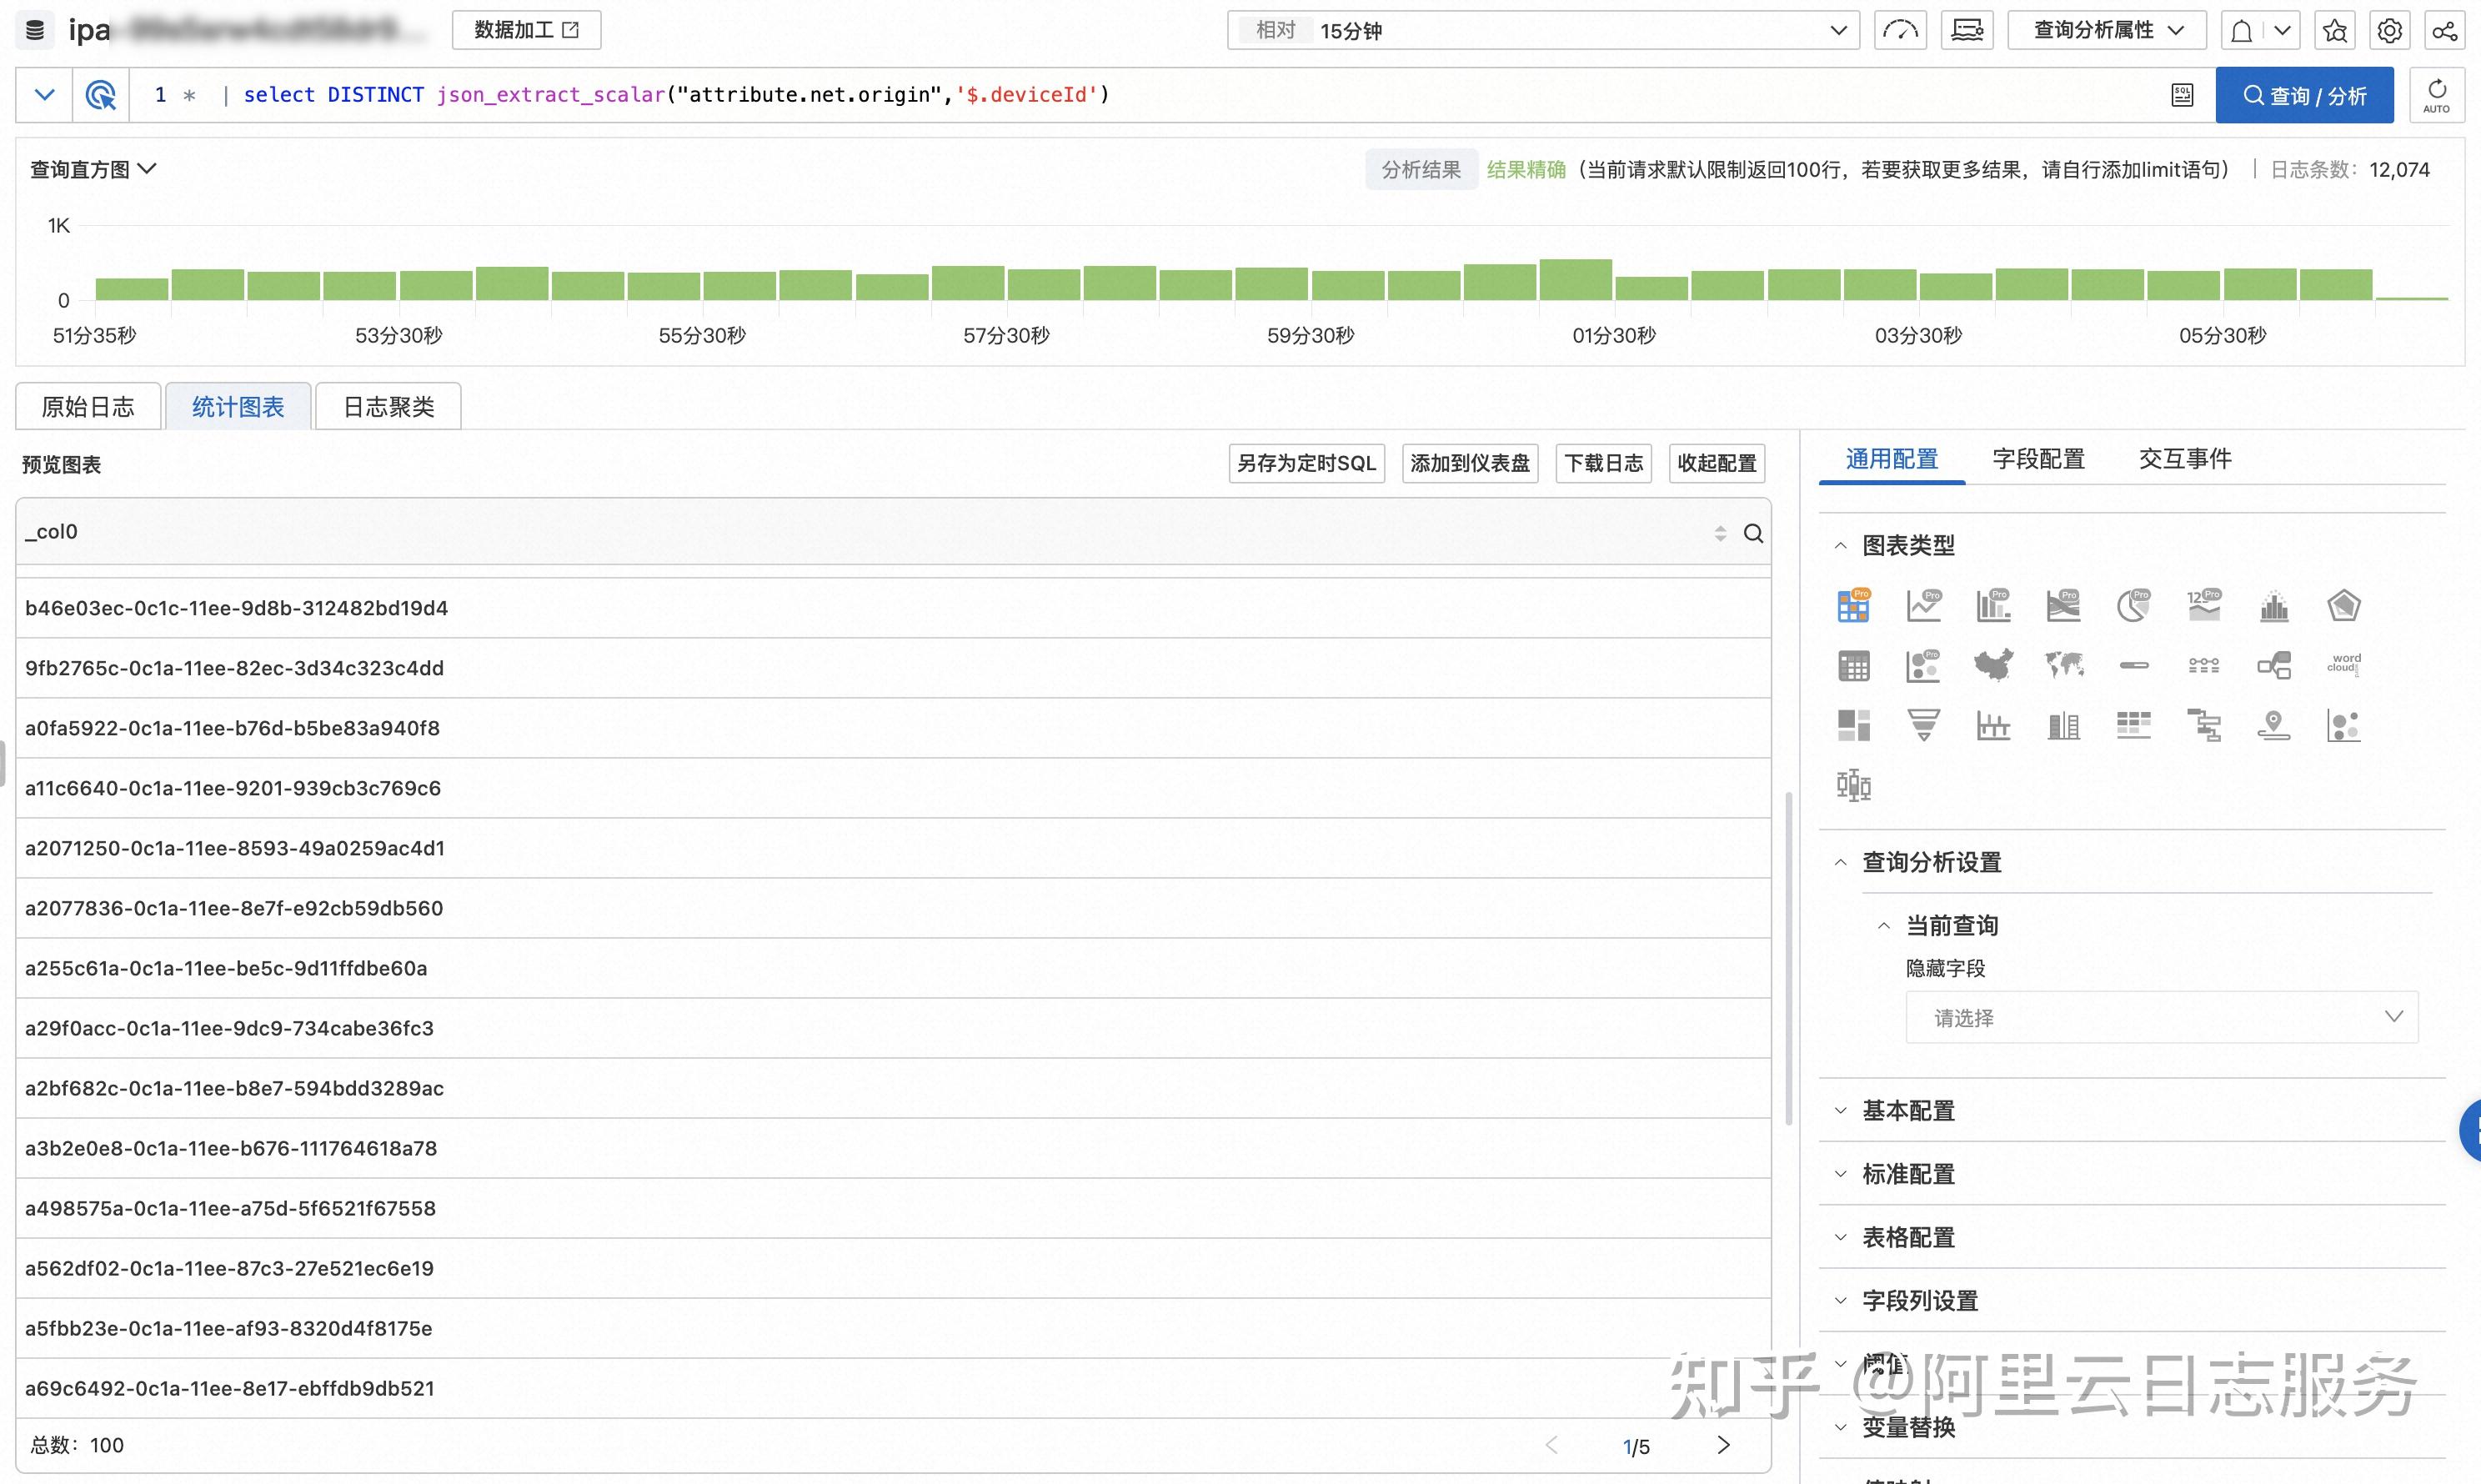Screen dimensions: 2481x1484
Task: Toggle AUTO refresh button
Action: click(x=2436, y=95)
